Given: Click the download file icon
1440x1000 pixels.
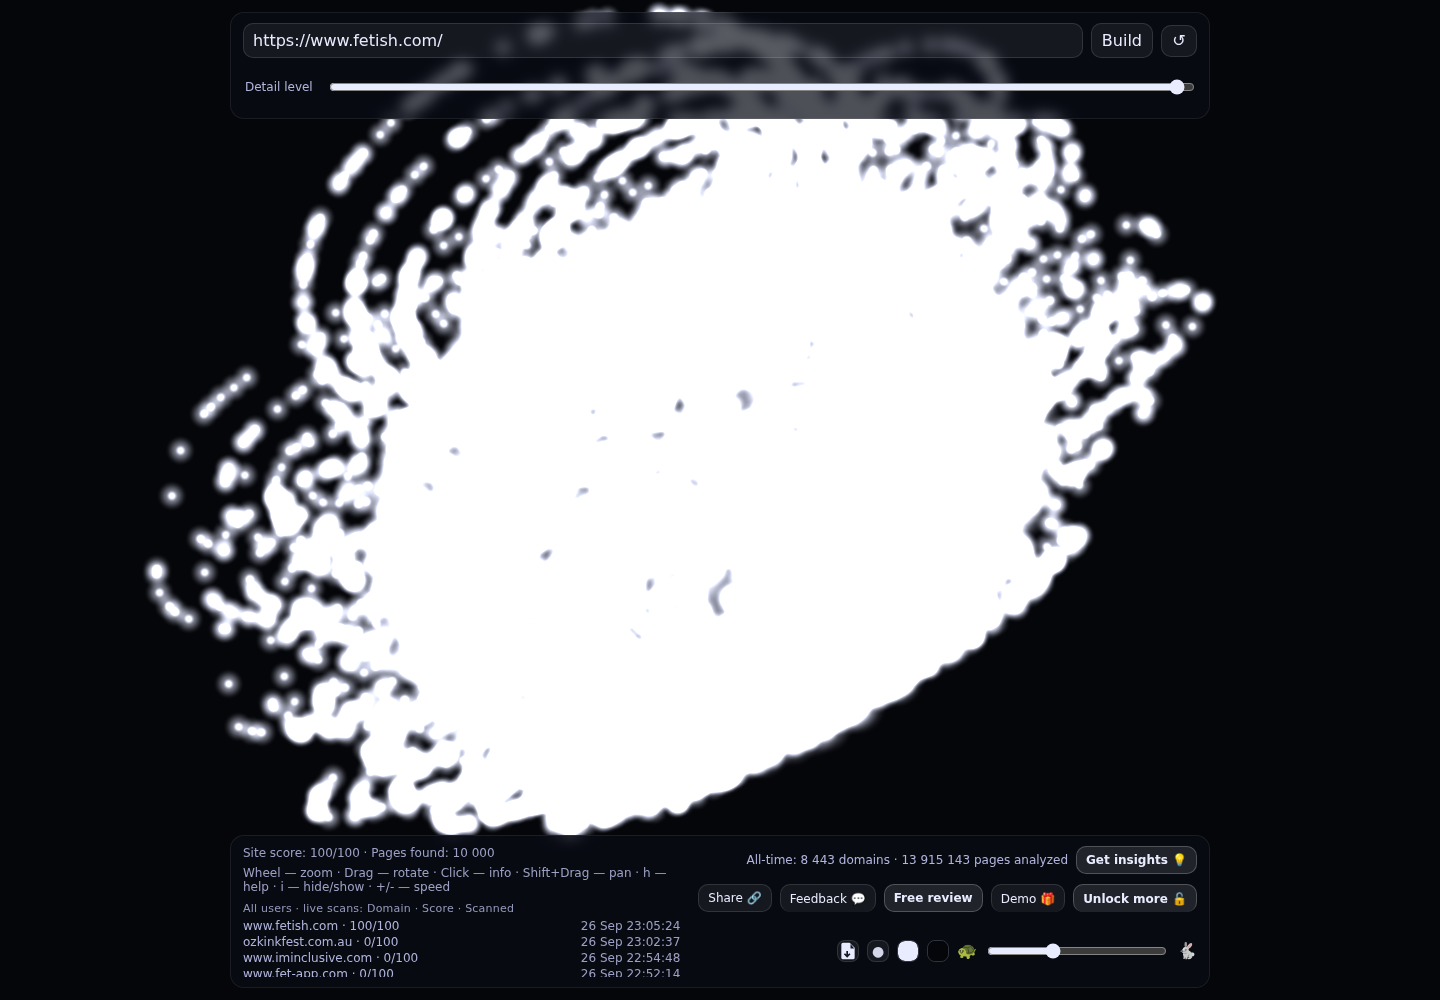Looking at the screenshot, I should pyautogui.click(x=848, y=951).
